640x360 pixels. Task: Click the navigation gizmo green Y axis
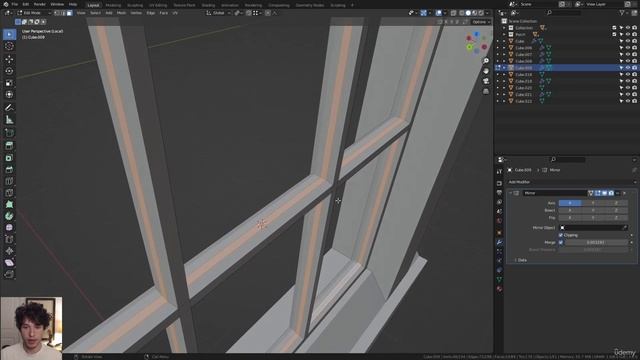[x=469, y=47]
